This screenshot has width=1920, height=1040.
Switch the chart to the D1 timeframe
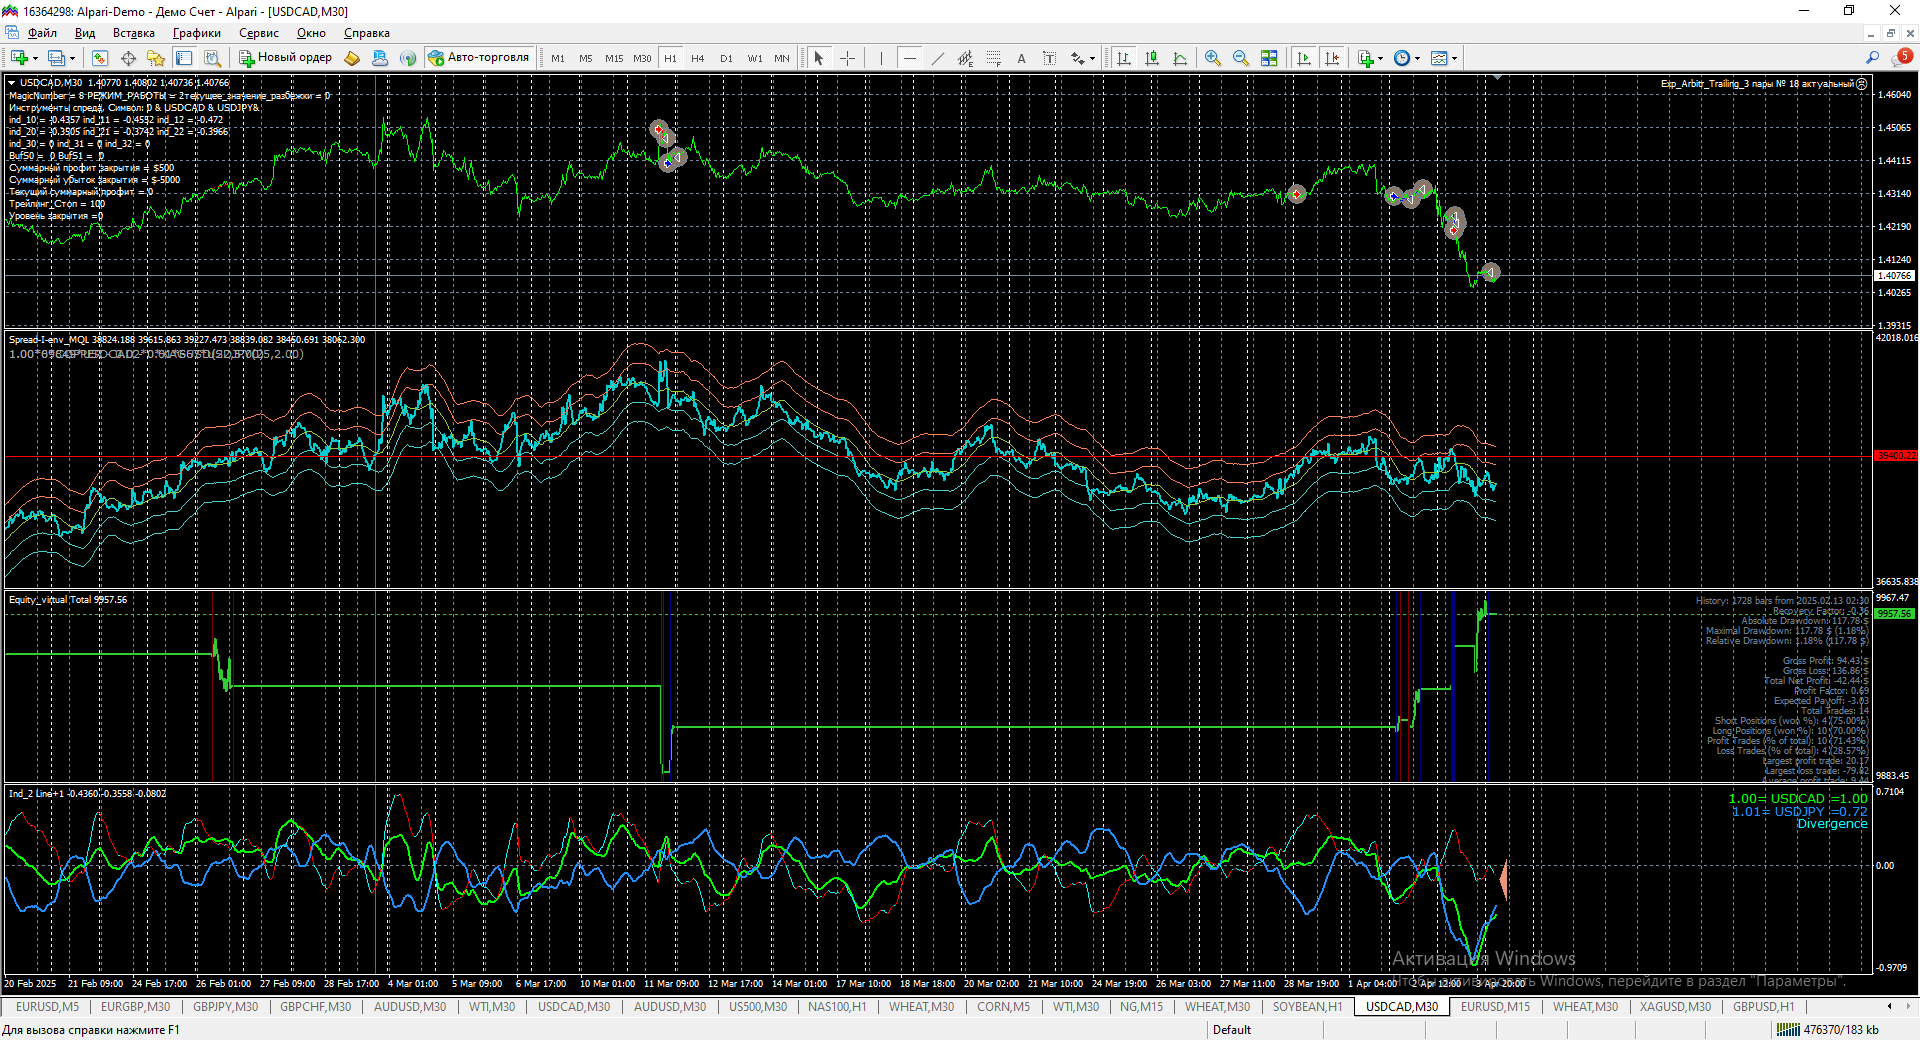[726, 58]
